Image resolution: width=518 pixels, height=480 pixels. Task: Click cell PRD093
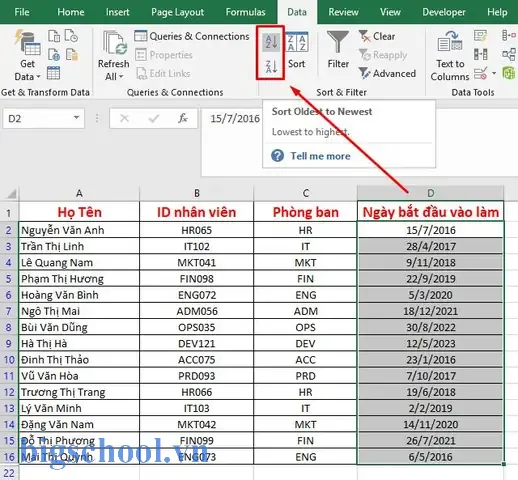click(197, 376)
